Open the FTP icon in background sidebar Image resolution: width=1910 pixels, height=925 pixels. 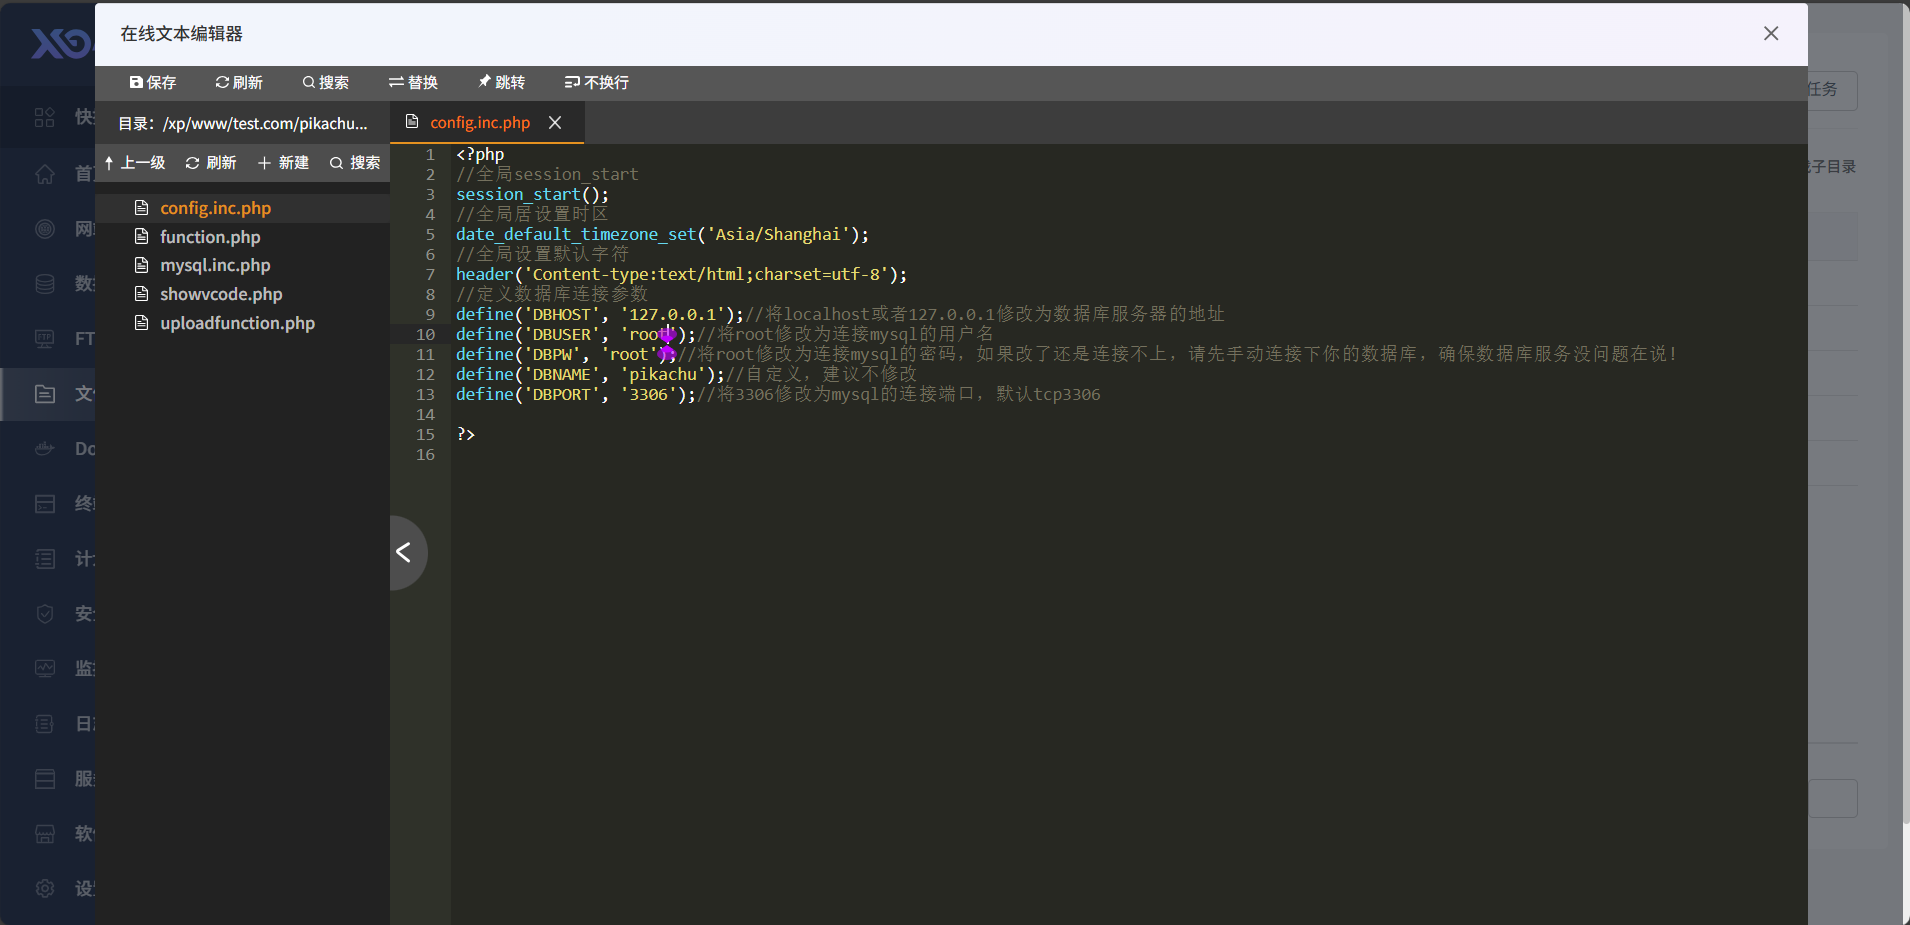pyautogui.click(x=45, y=339)
